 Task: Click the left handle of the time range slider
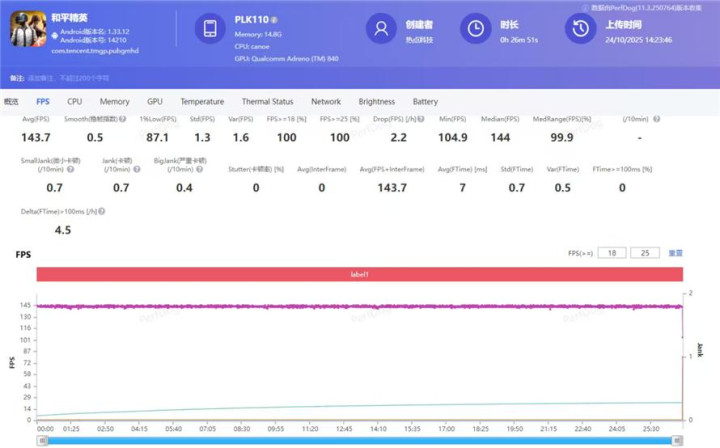pyautogui.click(x=42, y=441)
